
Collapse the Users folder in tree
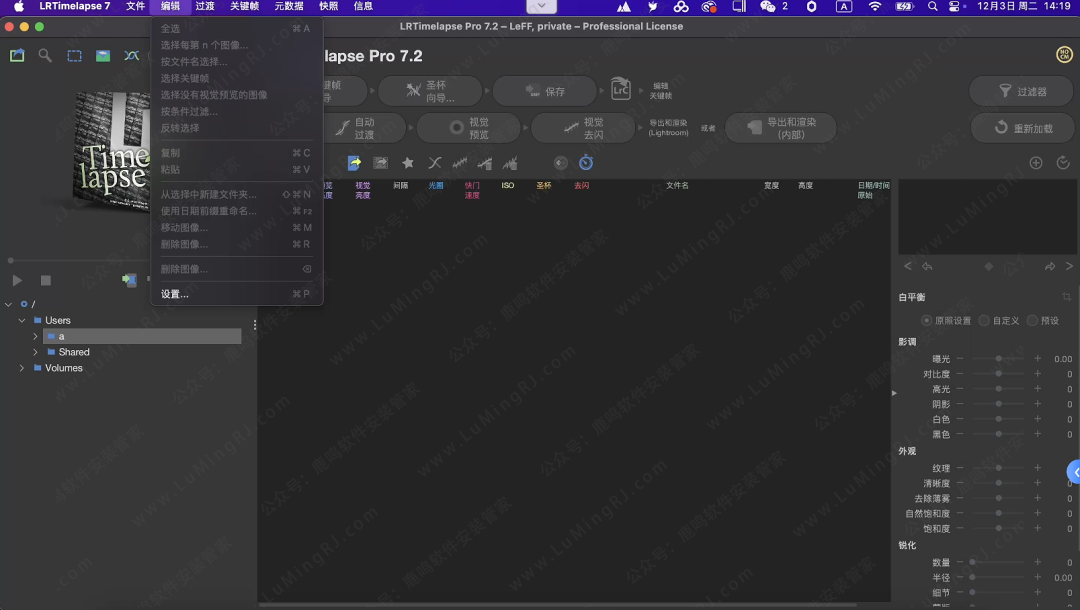pyautogui.click(x=22, y=321)
